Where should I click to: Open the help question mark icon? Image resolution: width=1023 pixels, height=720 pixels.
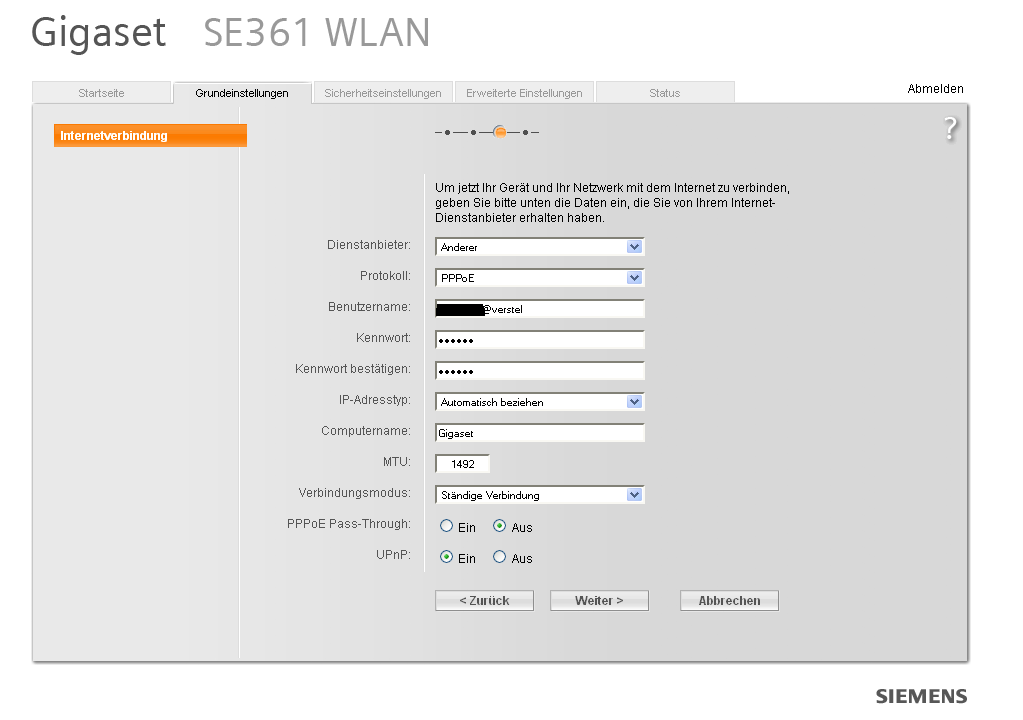[x=951, y=128]
